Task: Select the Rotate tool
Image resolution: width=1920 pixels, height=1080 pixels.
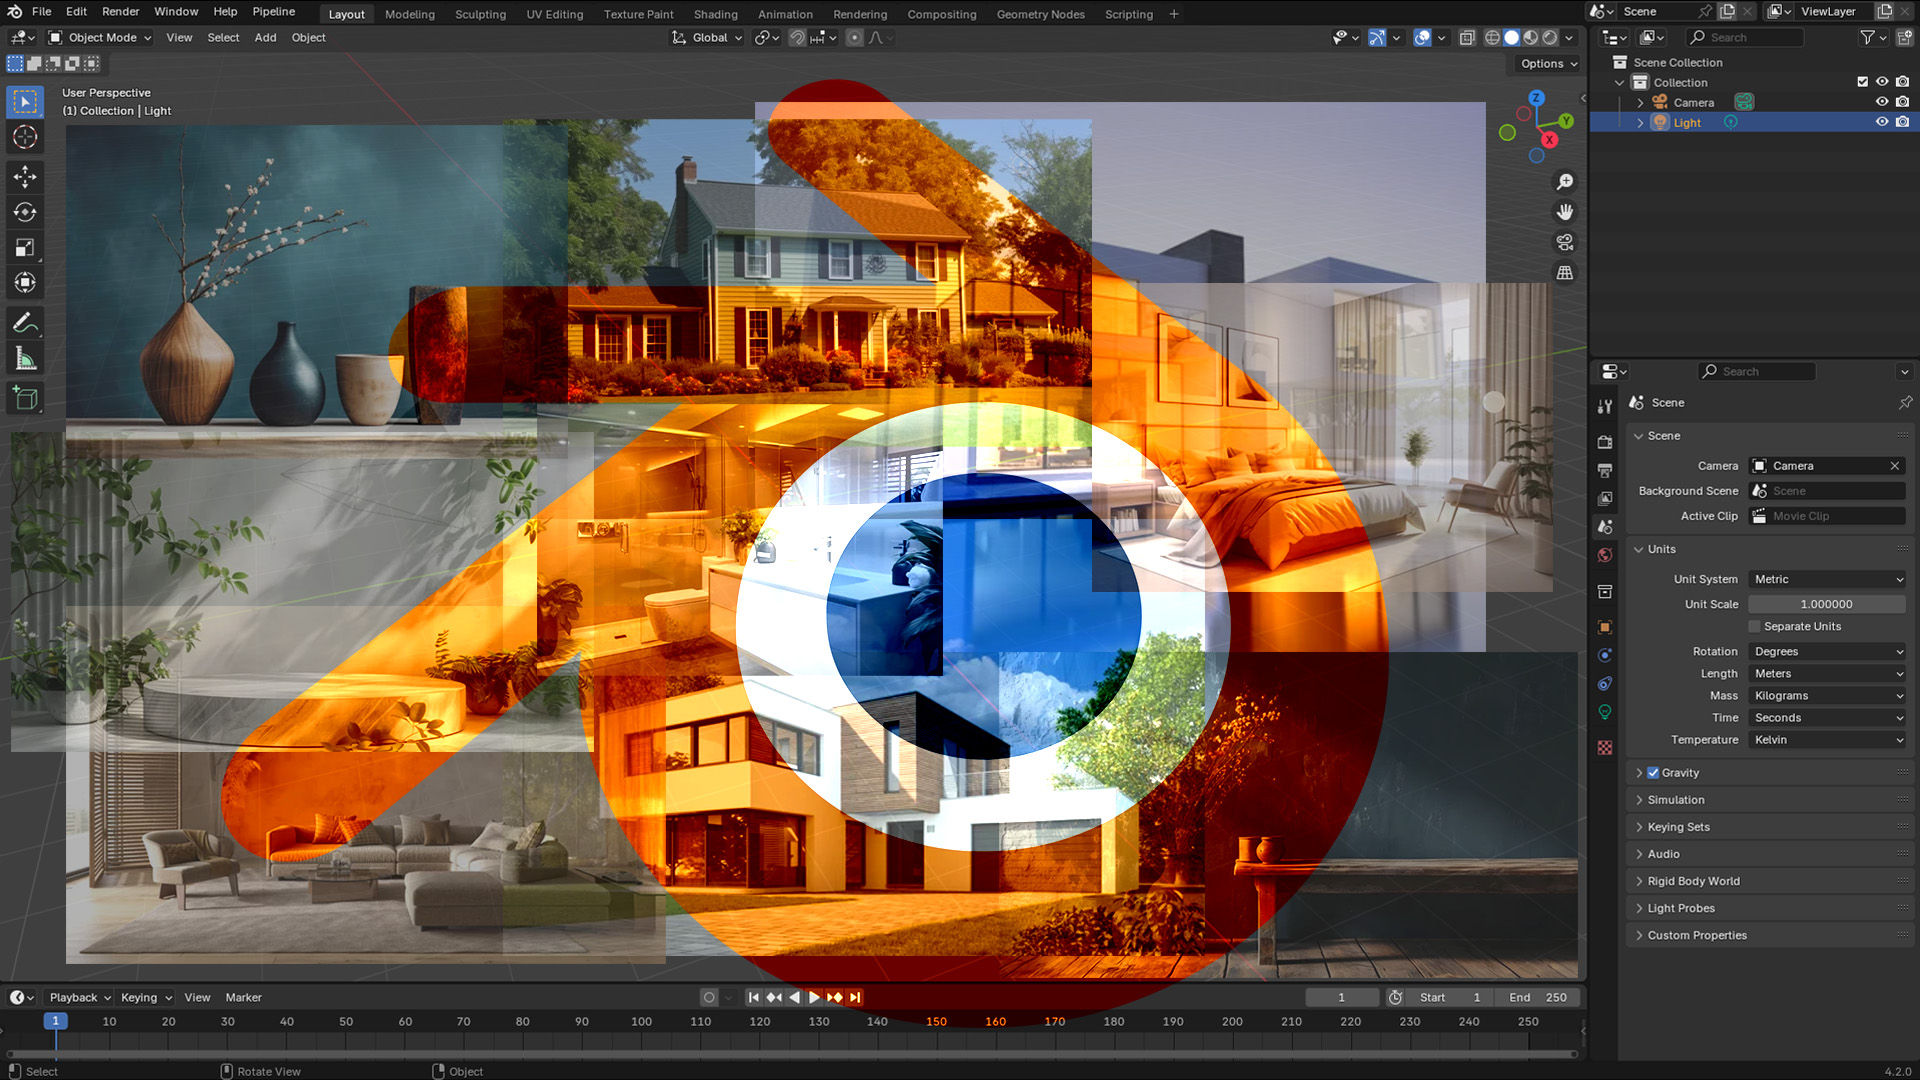Action: [x=25, y=212]
